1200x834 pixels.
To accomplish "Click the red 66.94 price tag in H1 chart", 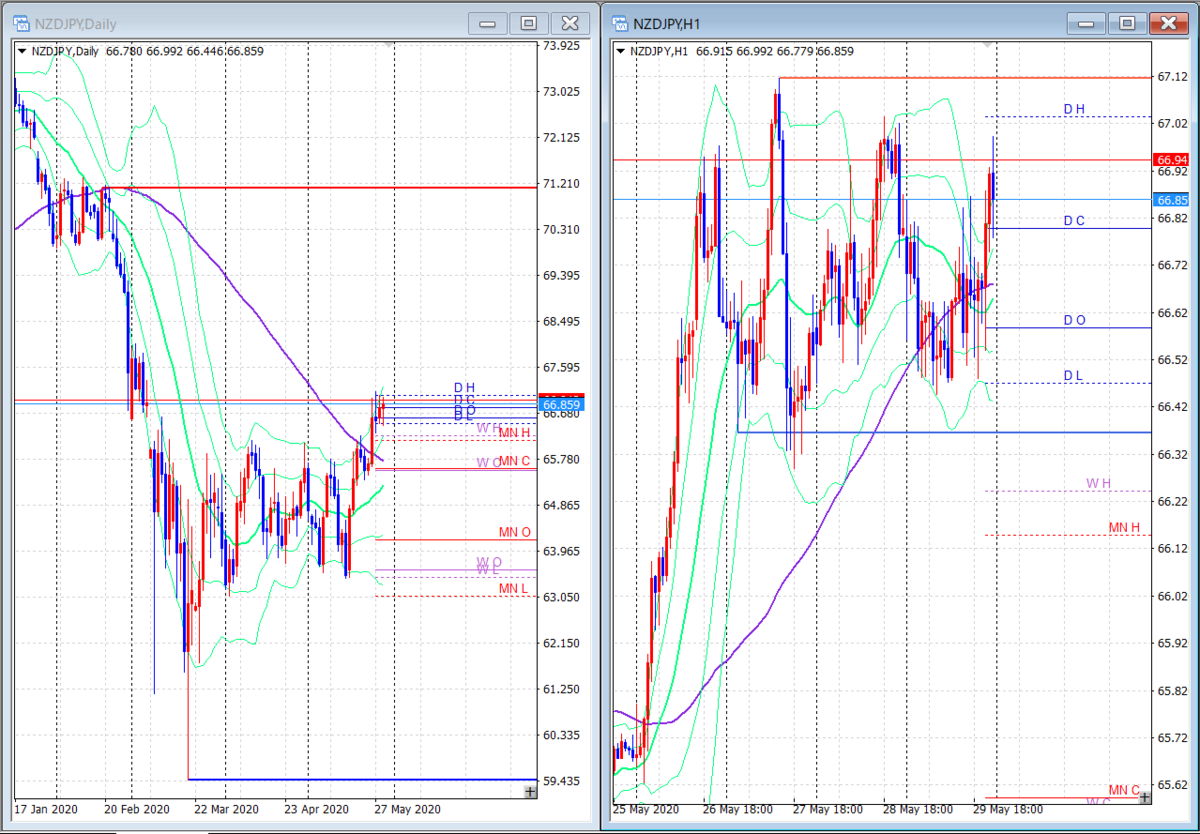I will point(1170,159).
